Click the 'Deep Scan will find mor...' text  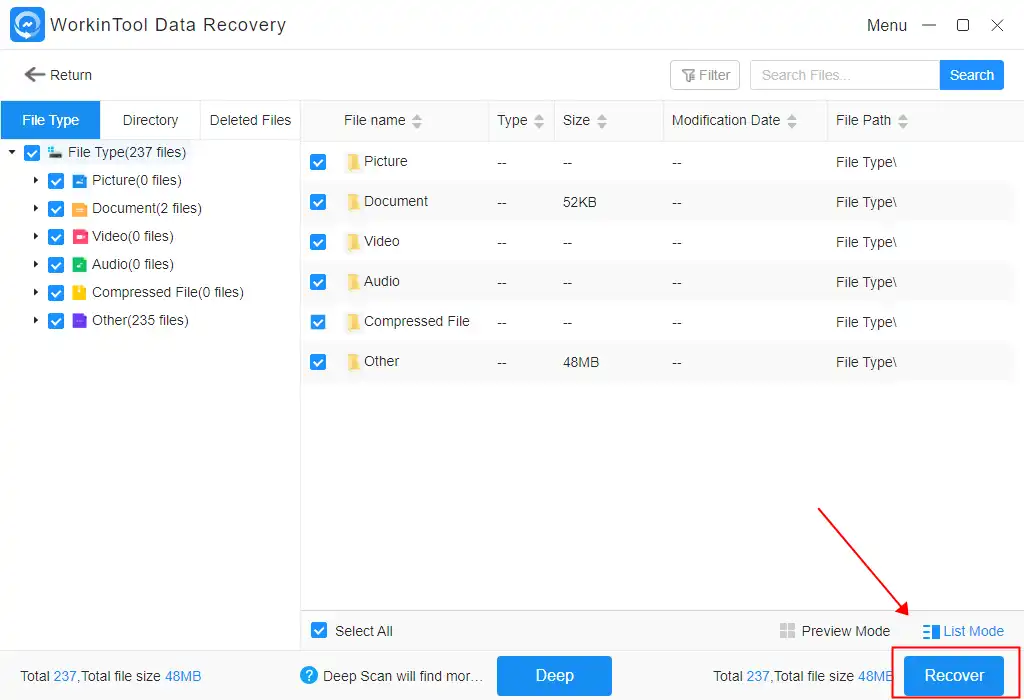point(403,676)
